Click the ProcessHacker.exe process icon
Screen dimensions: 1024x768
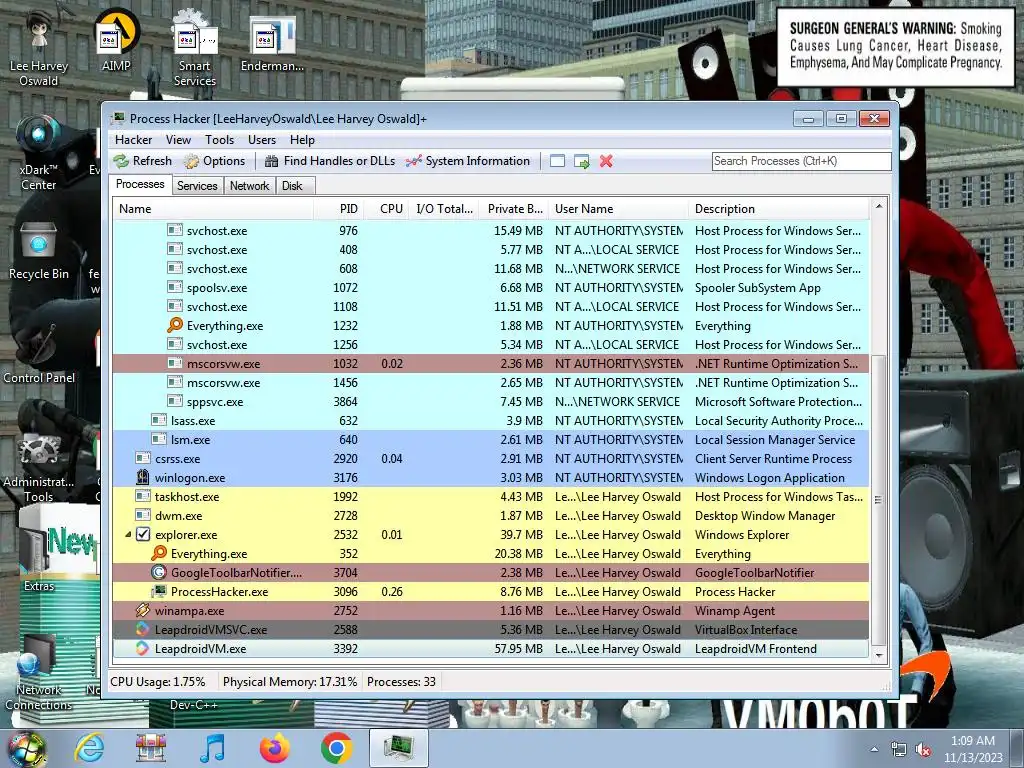[159, 591]
